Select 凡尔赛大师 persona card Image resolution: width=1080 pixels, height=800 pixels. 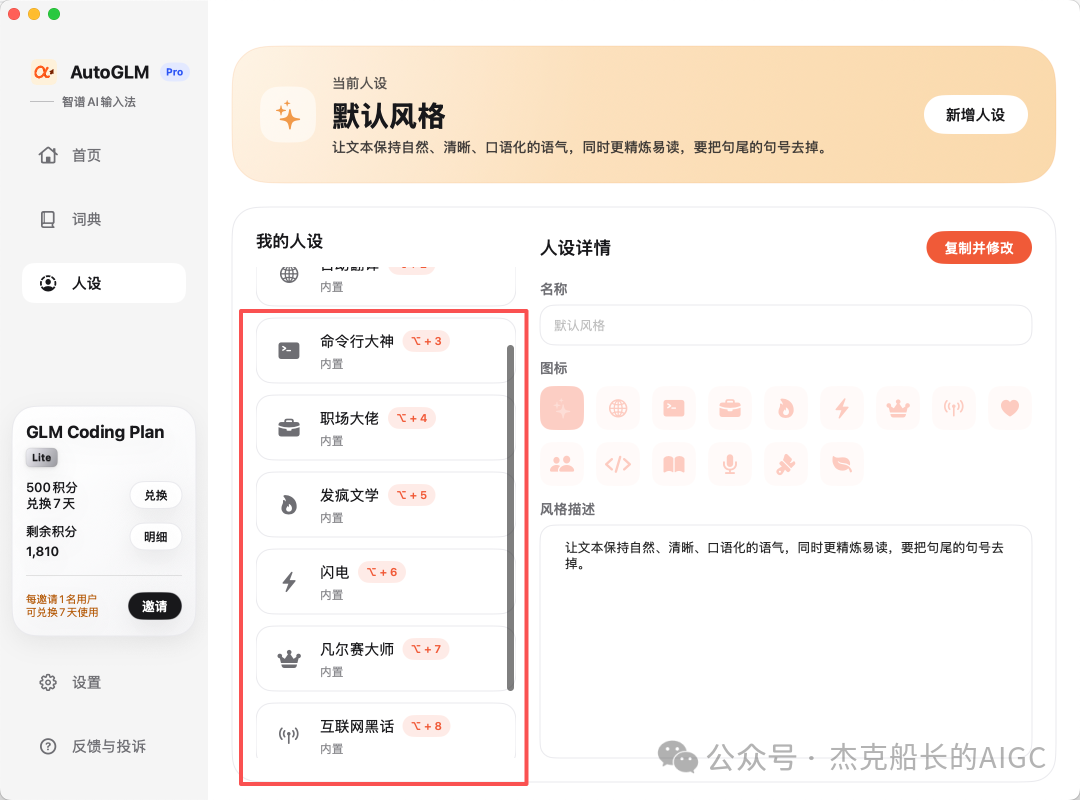point(385,659)
